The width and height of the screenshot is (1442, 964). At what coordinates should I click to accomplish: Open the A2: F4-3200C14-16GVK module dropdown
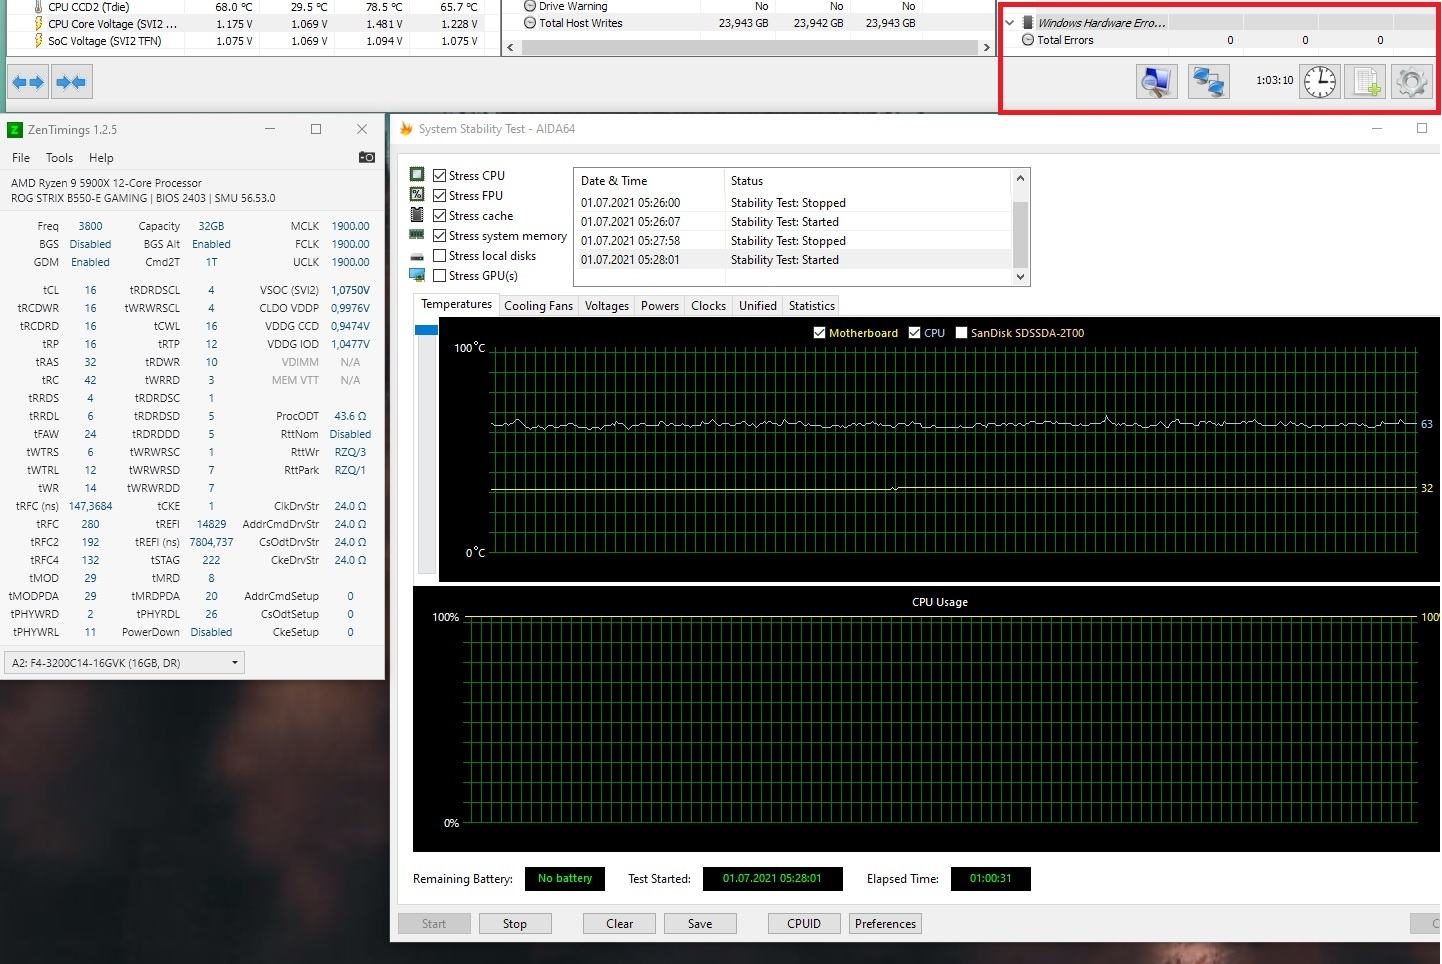124,662
